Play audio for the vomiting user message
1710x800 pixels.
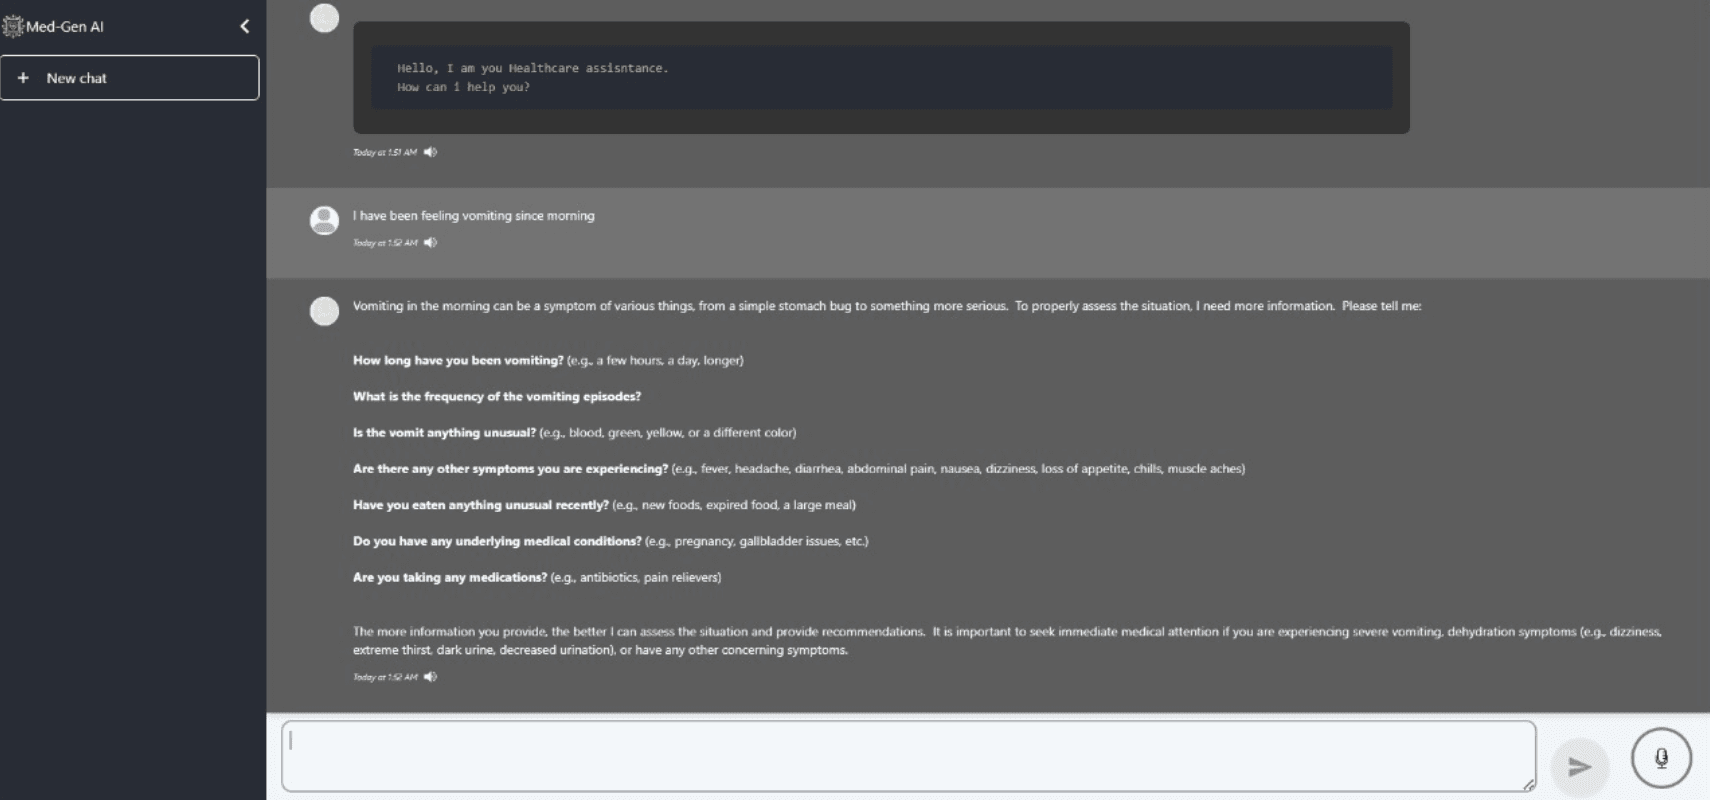430,242
